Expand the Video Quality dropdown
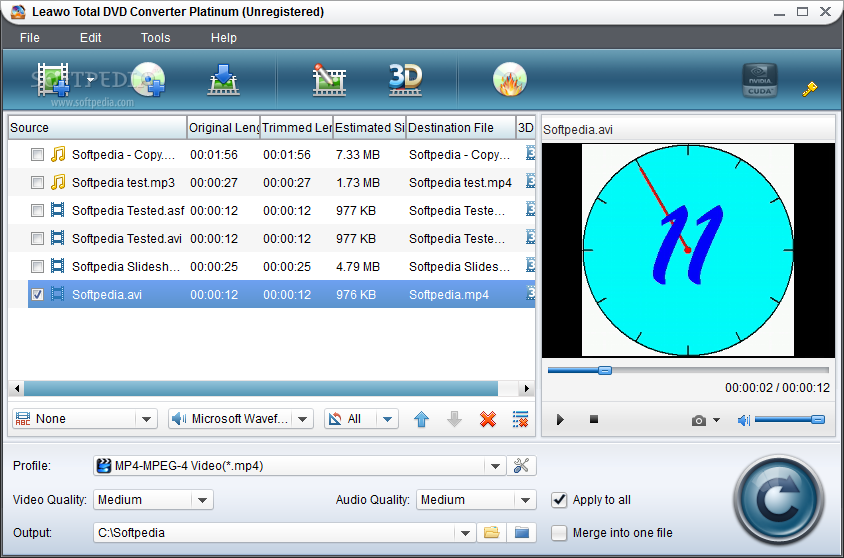 [202, 500]
